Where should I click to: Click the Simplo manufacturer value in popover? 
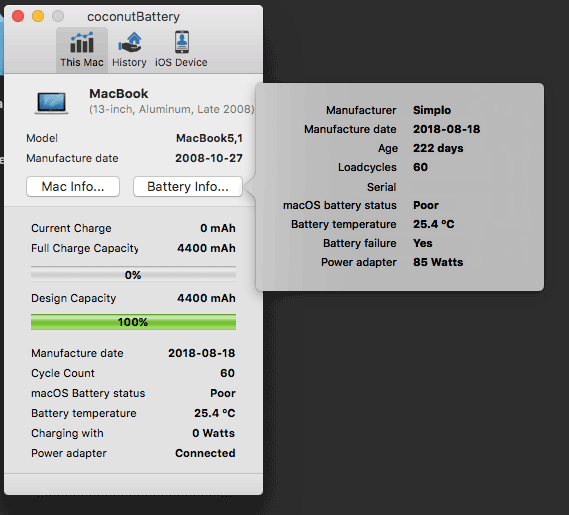pos(432,110)
